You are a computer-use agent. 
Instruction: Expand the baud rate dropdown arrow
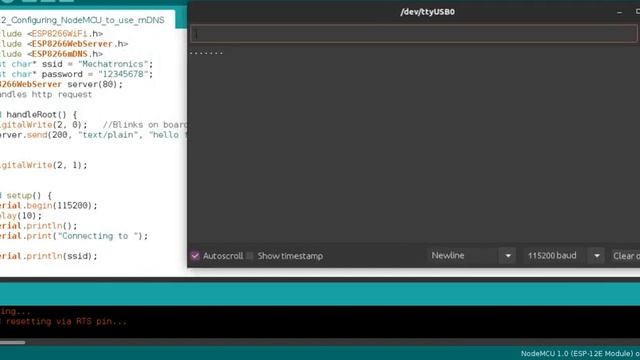(x=597, y=256)
